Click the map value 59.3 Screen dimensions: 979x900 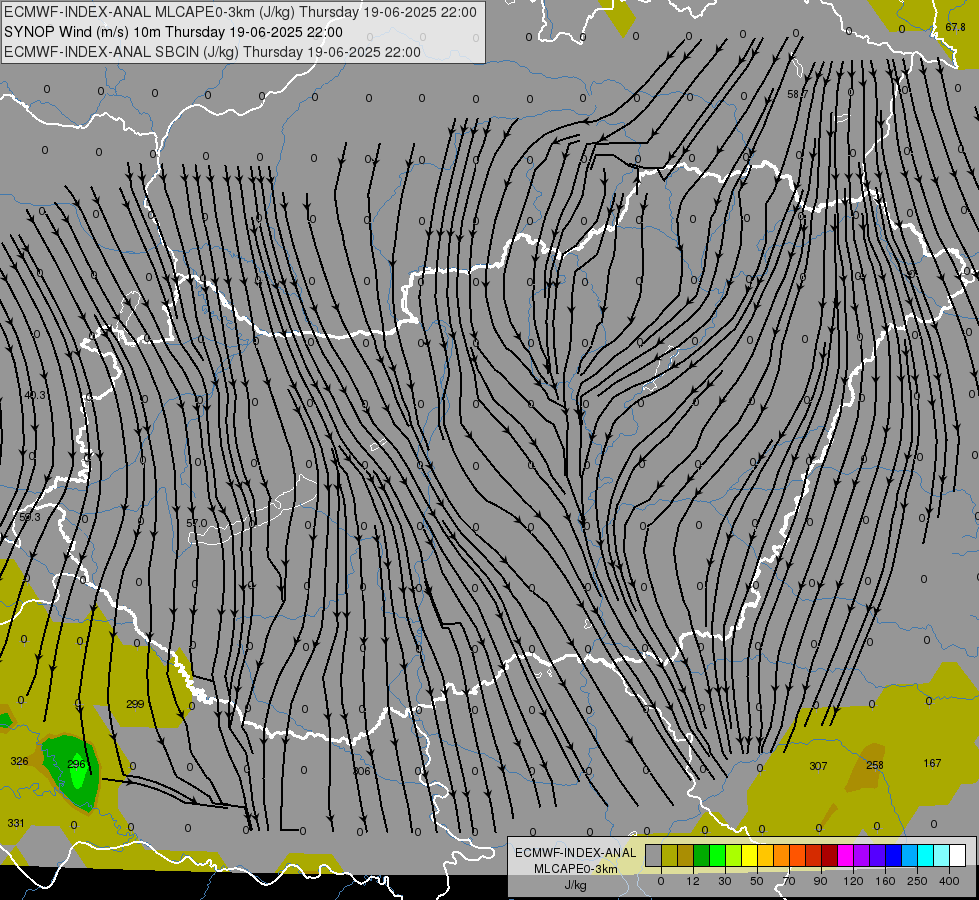29,517
